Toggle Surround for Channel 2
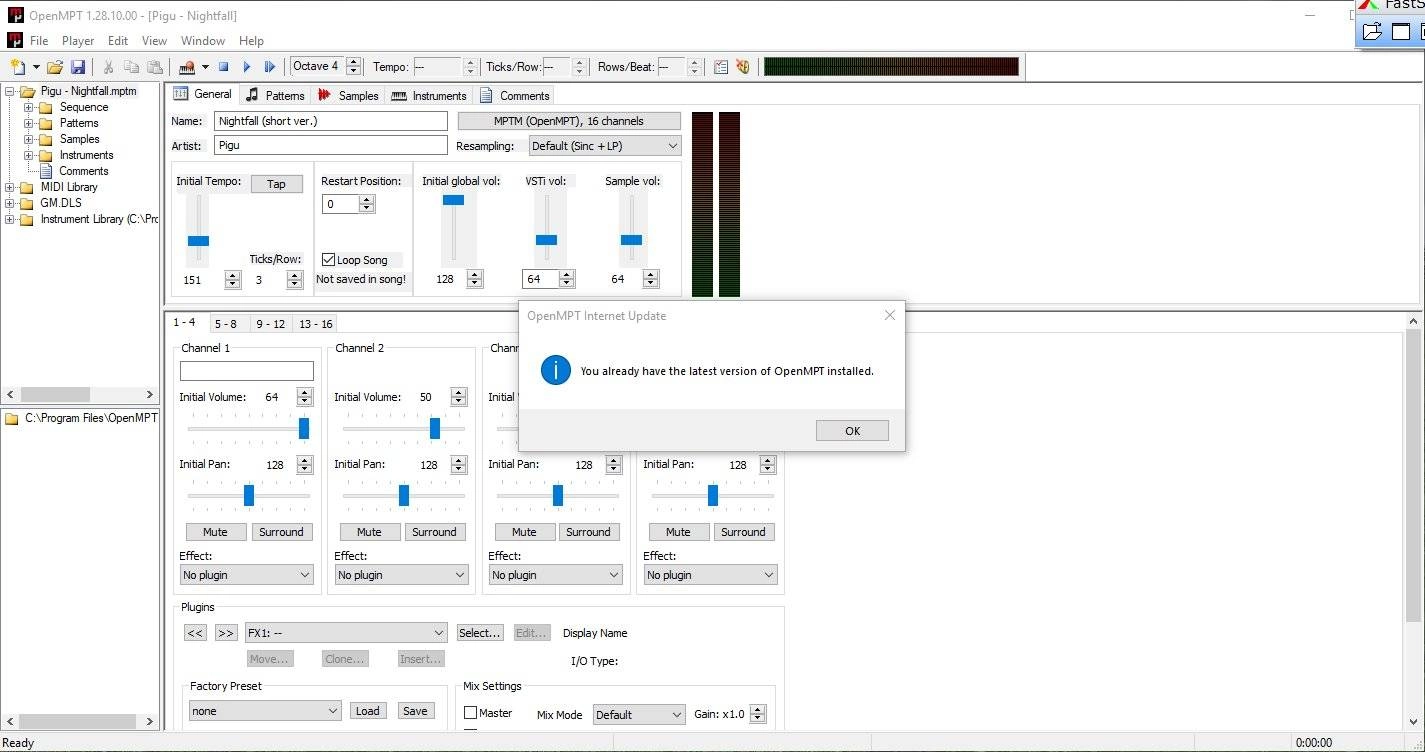 click(x=434, y=532)
